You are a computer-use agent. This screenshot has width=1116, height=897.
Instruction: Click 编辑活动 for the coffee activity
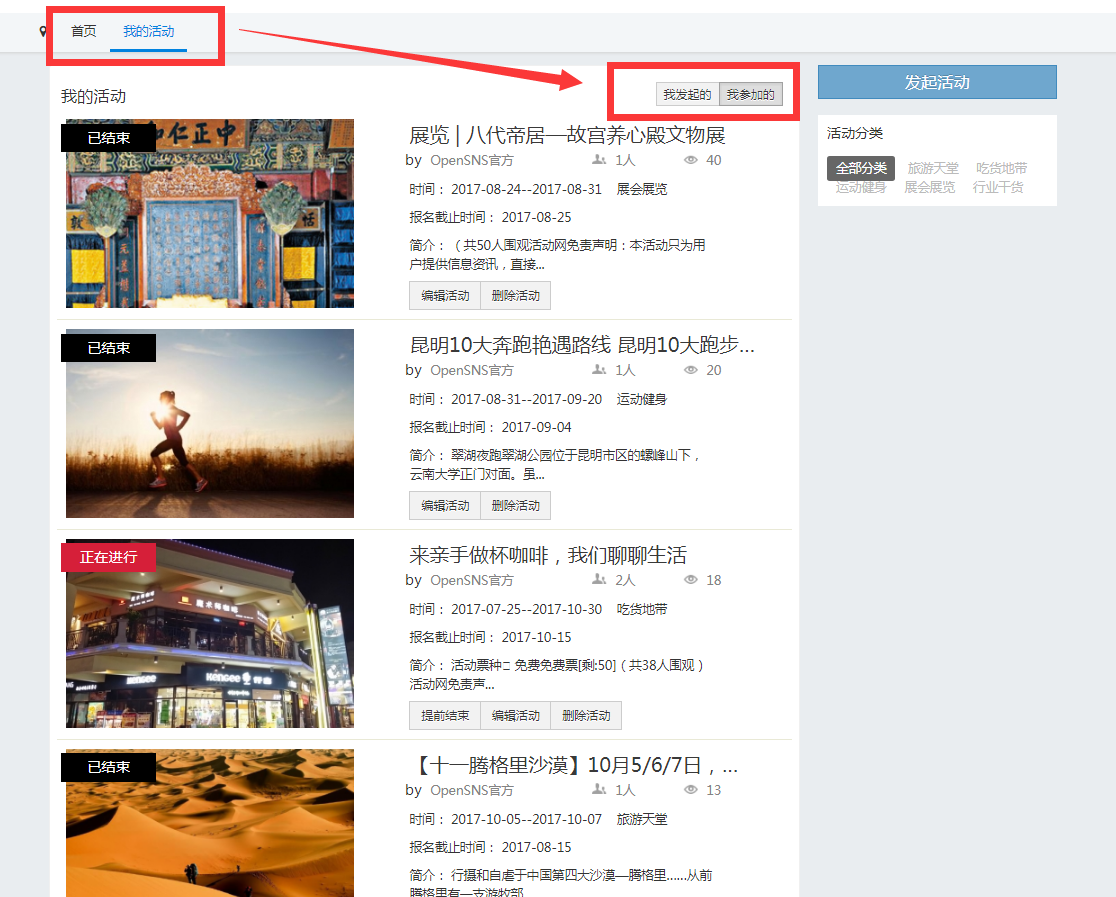(515, 715)
